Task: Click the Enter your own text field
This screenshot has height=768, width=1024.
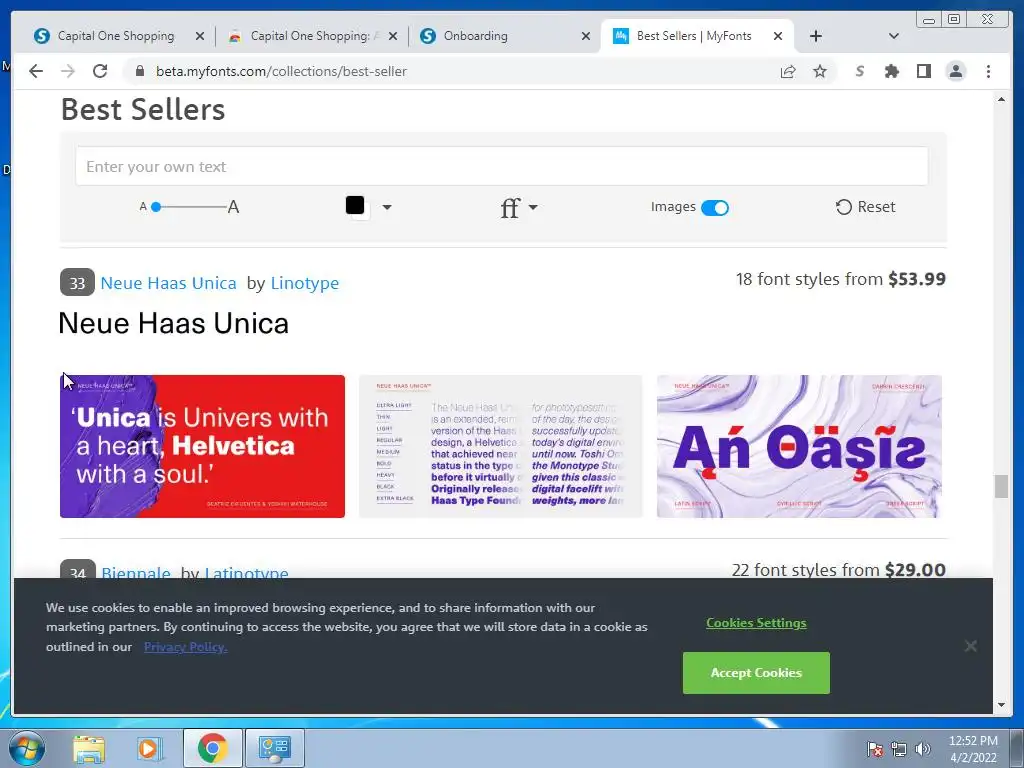Action: (502, 167)
